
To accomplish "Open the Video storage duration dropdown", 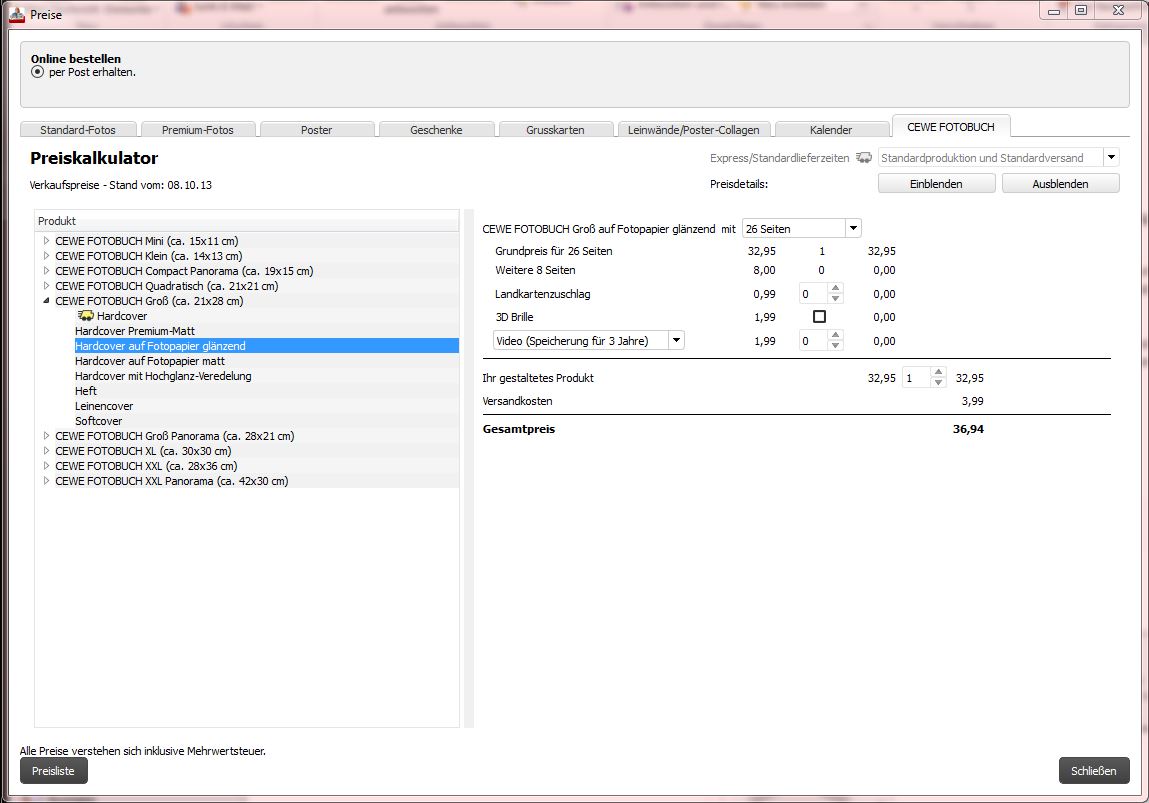I will [676, 341].
